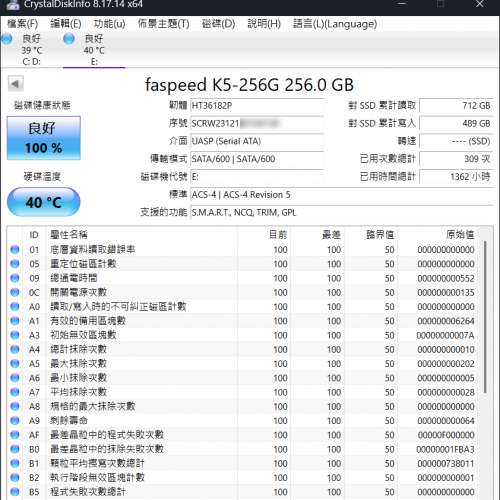
Task: Click the status orb of attribute 05
Action: (15, 264)
